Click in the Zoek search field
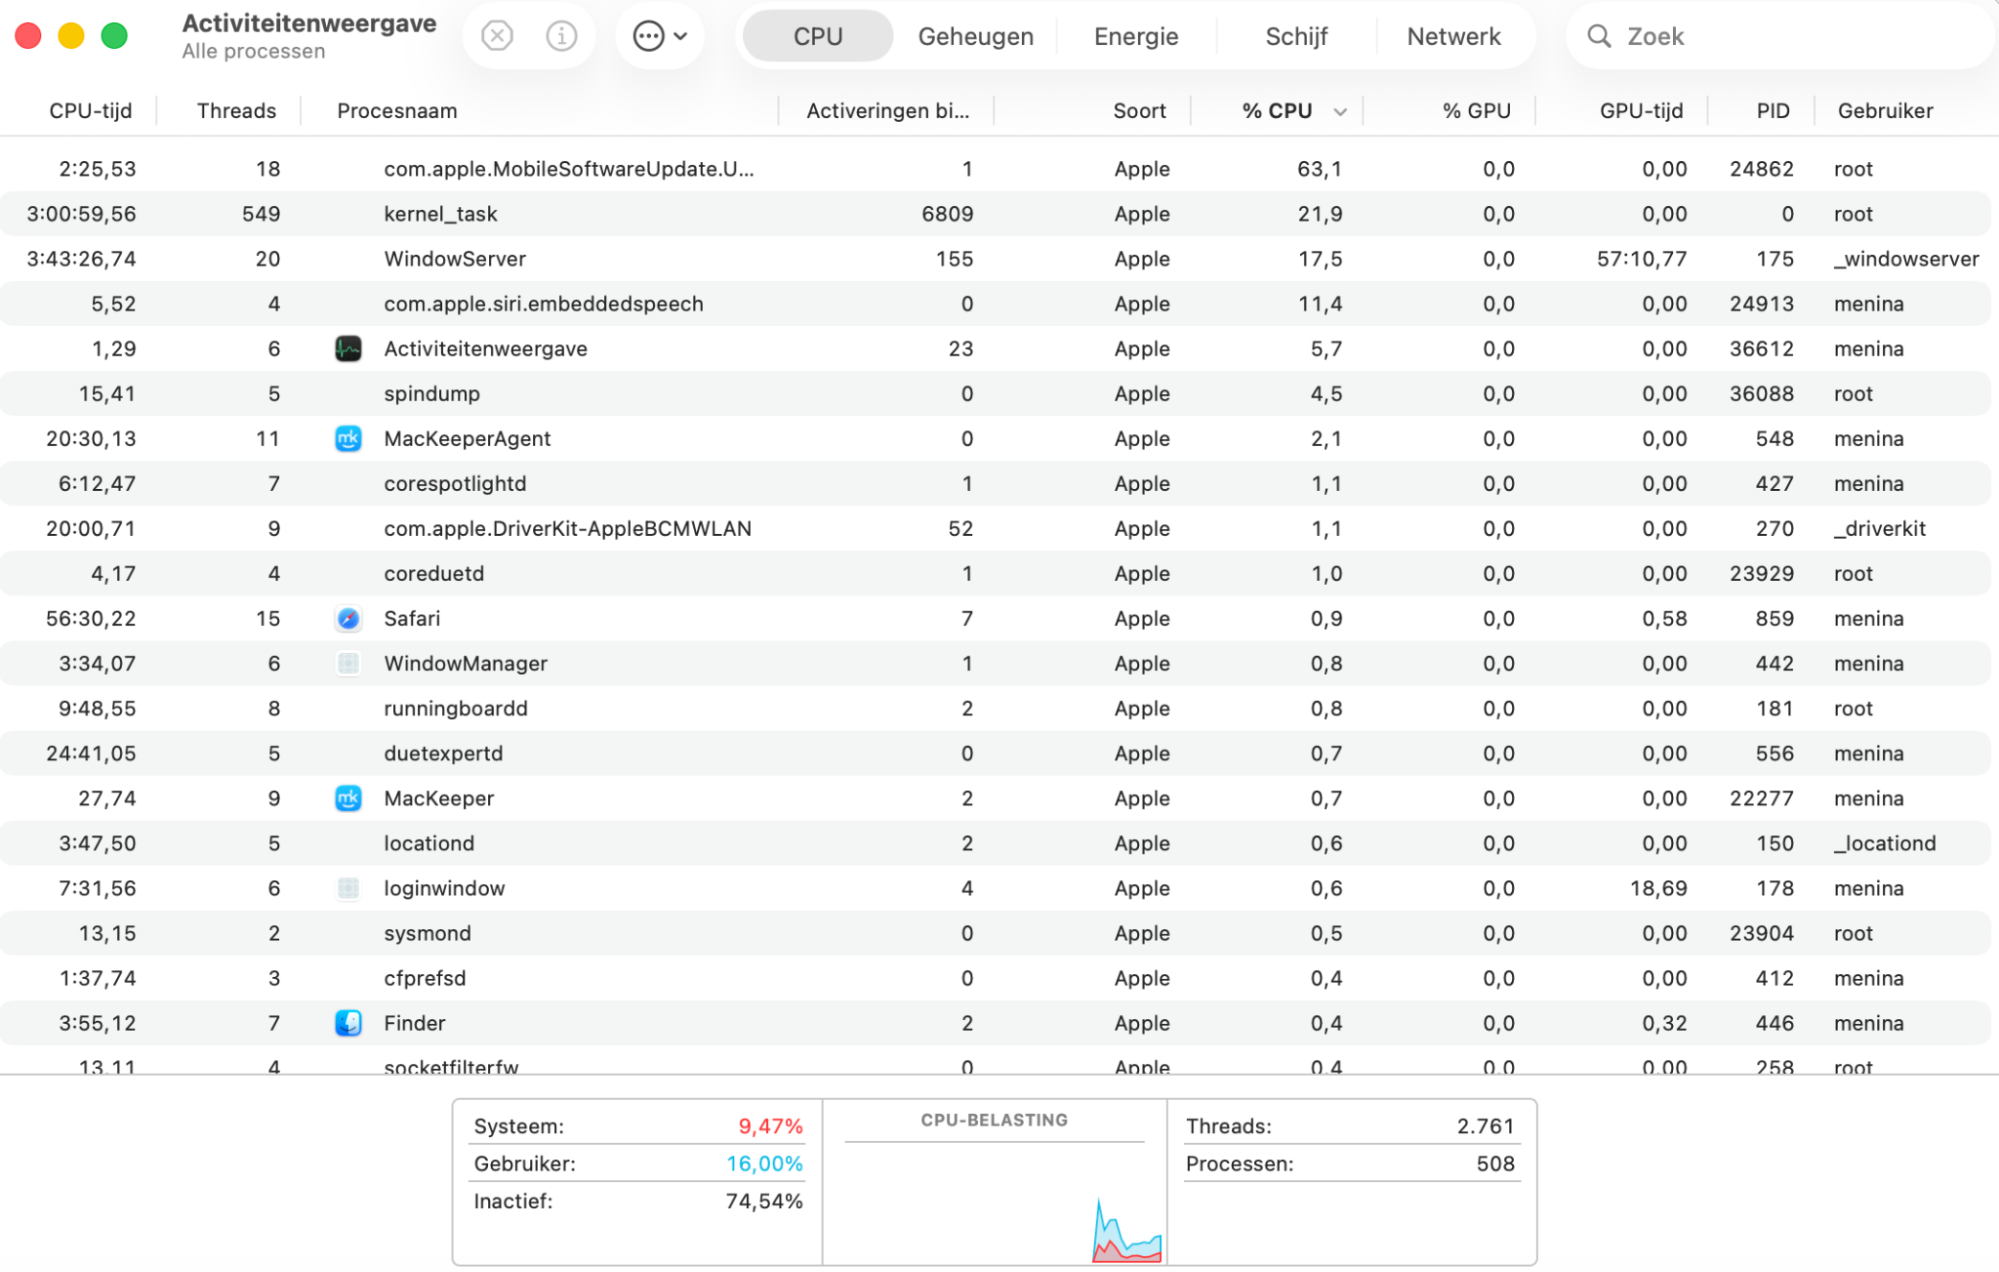Image resolution: width=1999 pixels, height=1272 pixels. click(x=1780, y=36)
